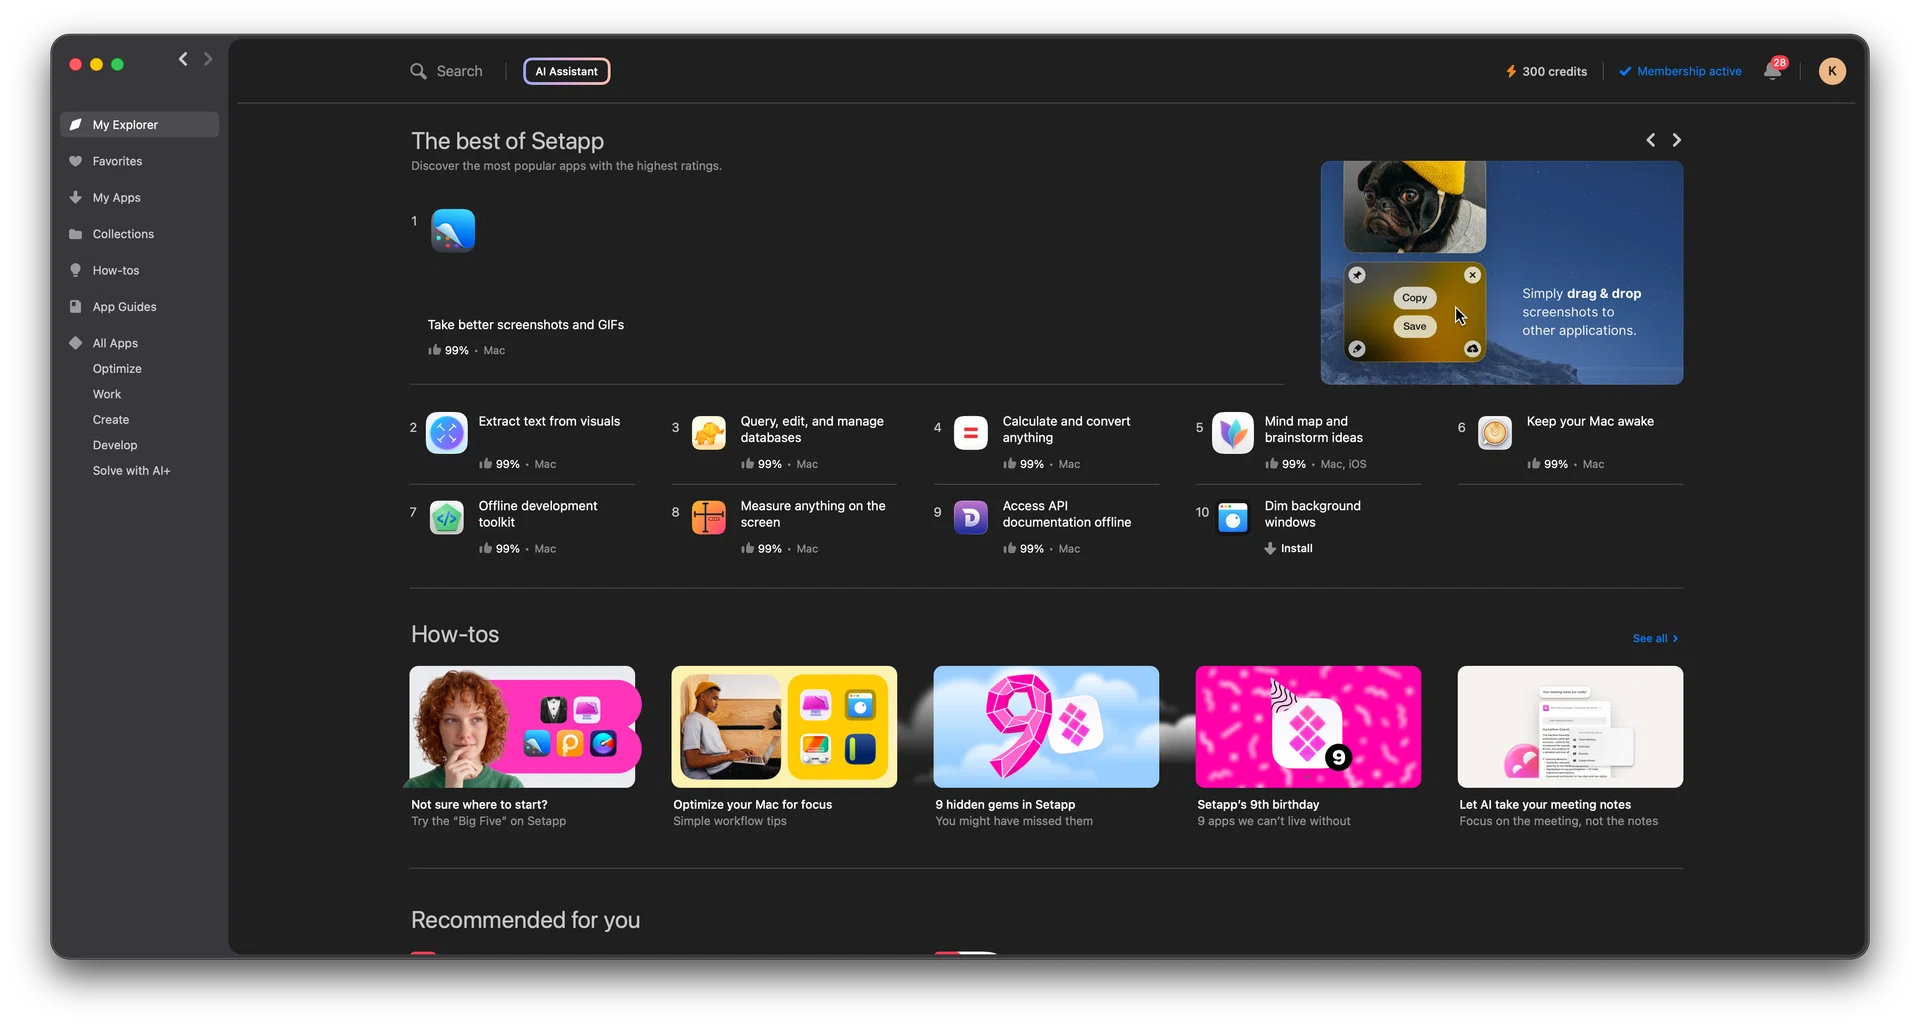Click See all How-tos link
1920x1026 pixels.
click(1655, 639)
